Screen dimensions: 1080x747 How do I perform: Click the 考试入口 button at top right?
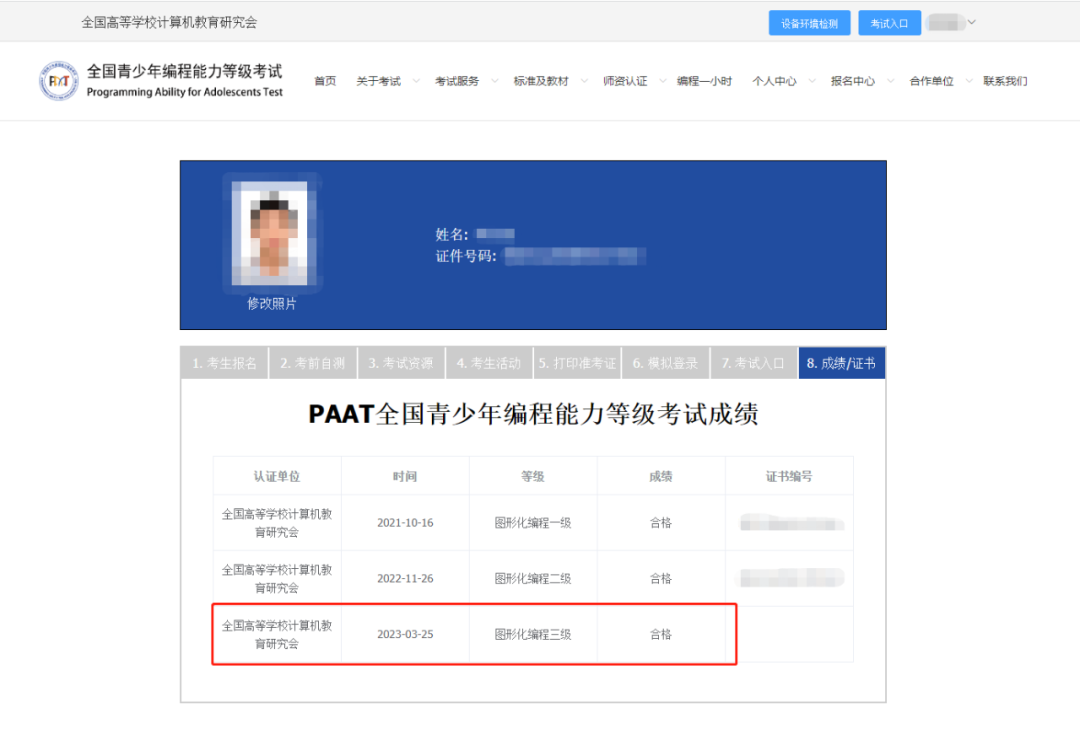click(889, 22)
